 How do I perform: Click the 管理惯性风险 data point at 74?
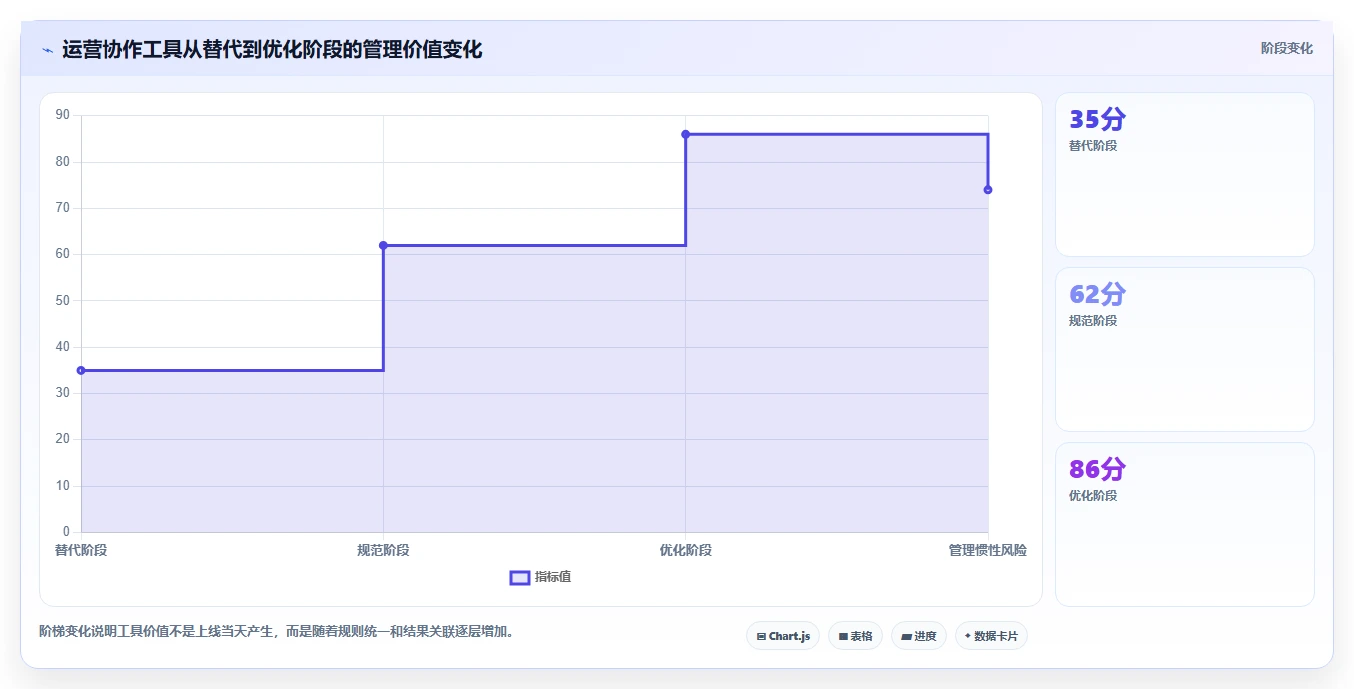point(988,190)
